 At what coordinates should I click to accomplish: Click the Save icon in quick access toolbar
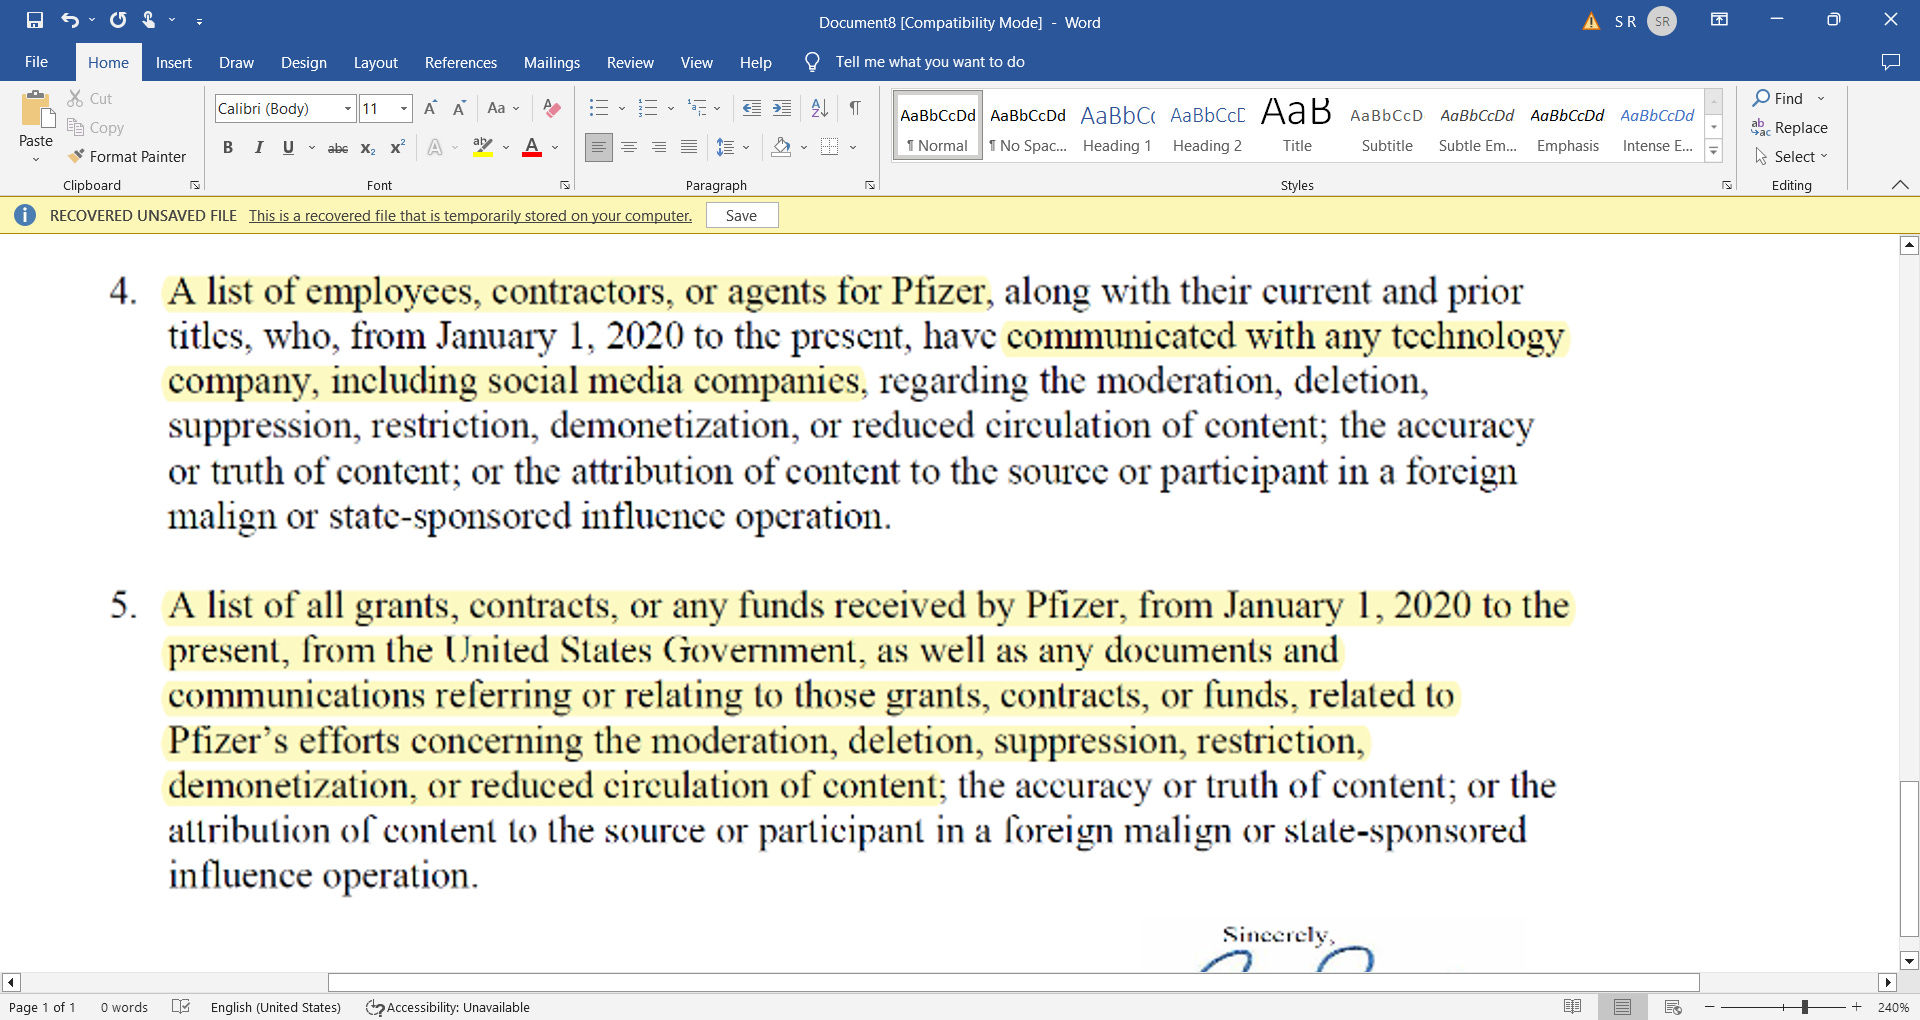pos(35,20)
